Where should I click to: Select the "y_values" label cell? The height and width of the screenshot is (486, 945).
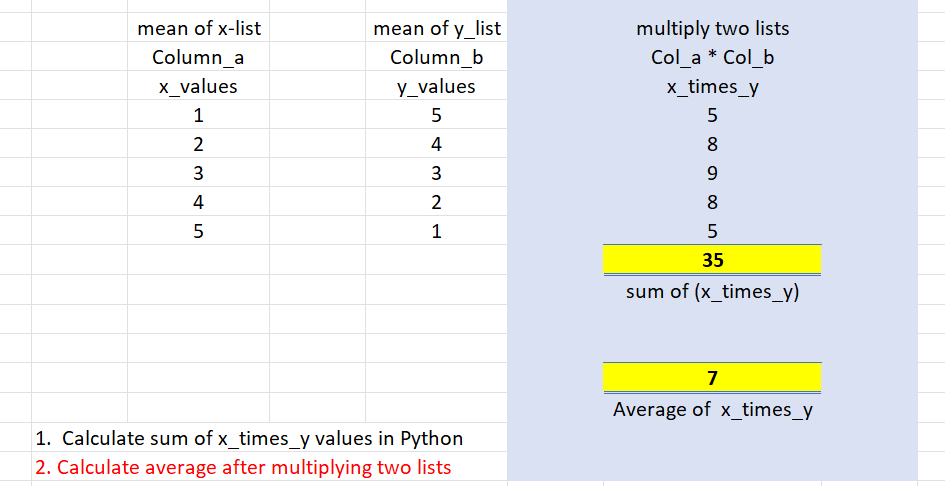tap(436, 86)
